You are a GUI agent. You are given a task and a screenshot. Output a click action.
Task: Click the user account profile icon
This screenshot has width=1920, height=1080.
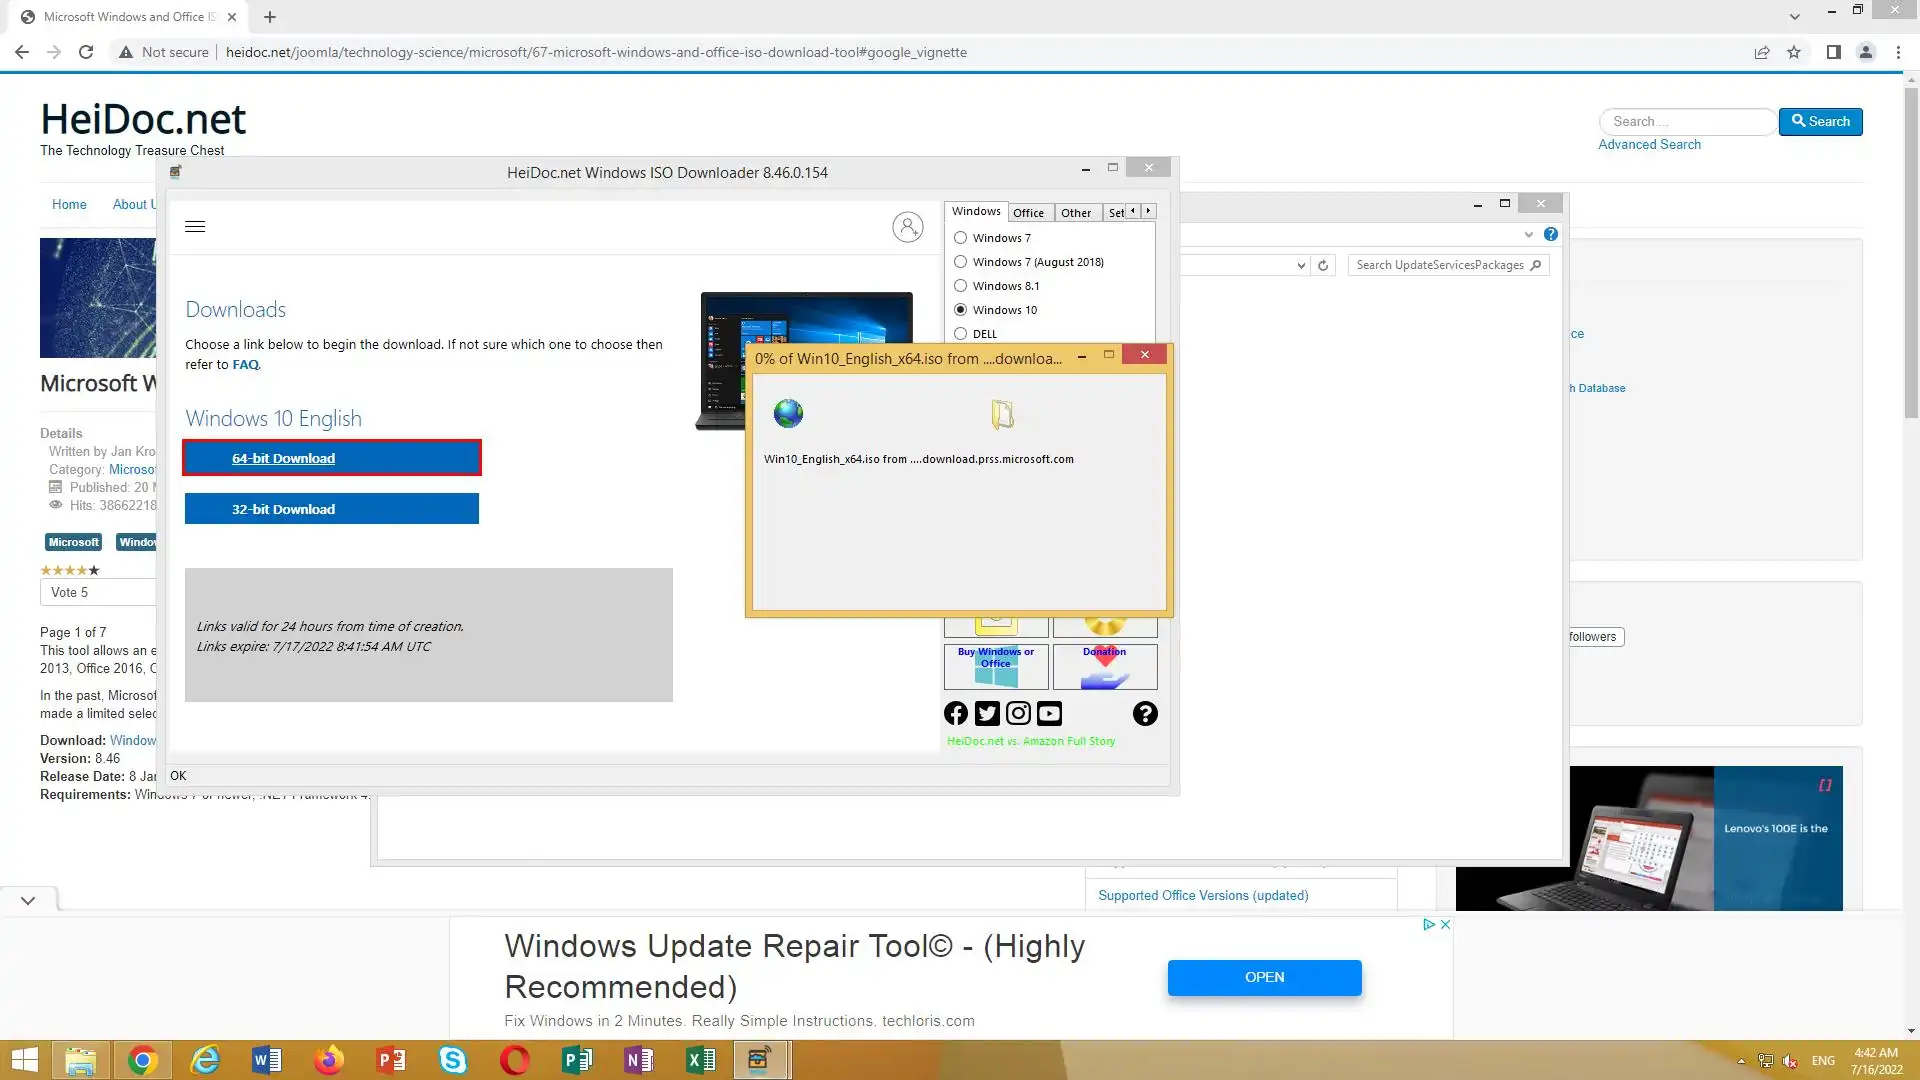907,227
